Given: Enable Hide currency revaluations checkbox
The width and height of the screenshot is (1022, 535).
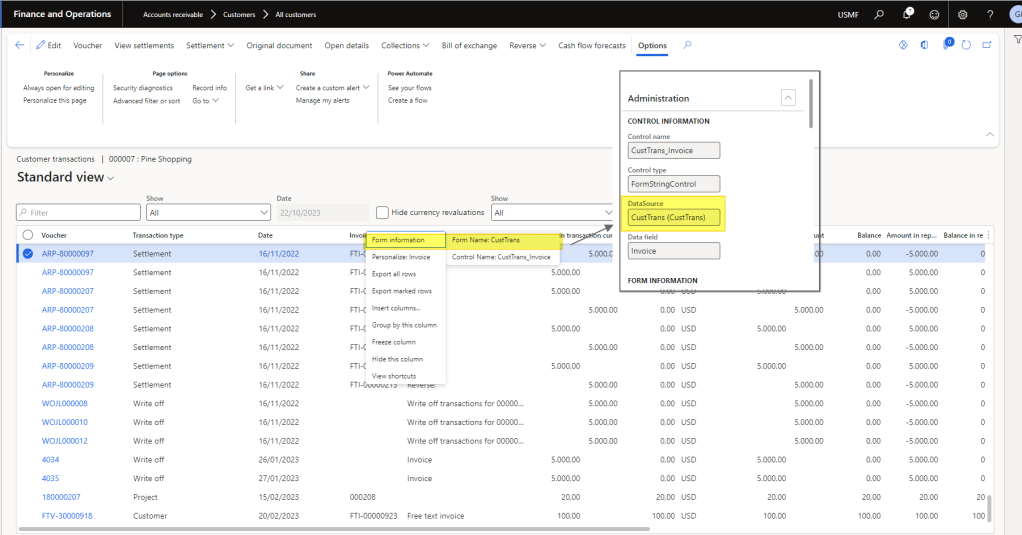Looking at the screenshot, I should (382, 212).
